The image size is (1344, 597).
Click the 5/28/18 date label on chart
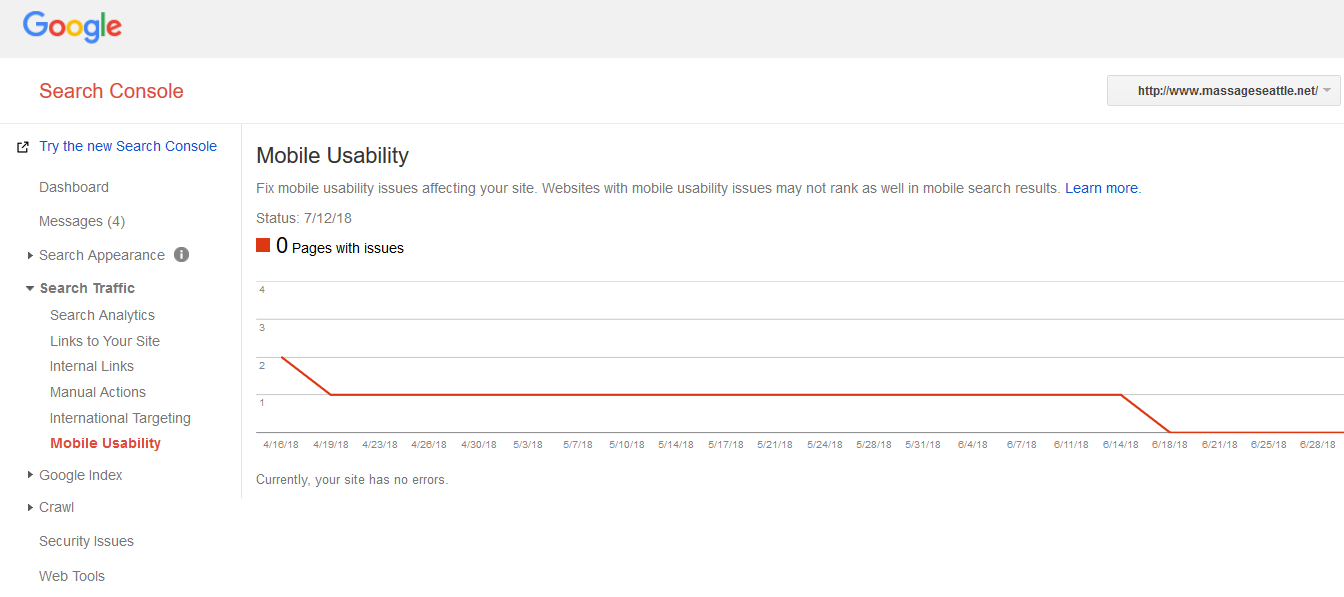[x=874, y=445]
